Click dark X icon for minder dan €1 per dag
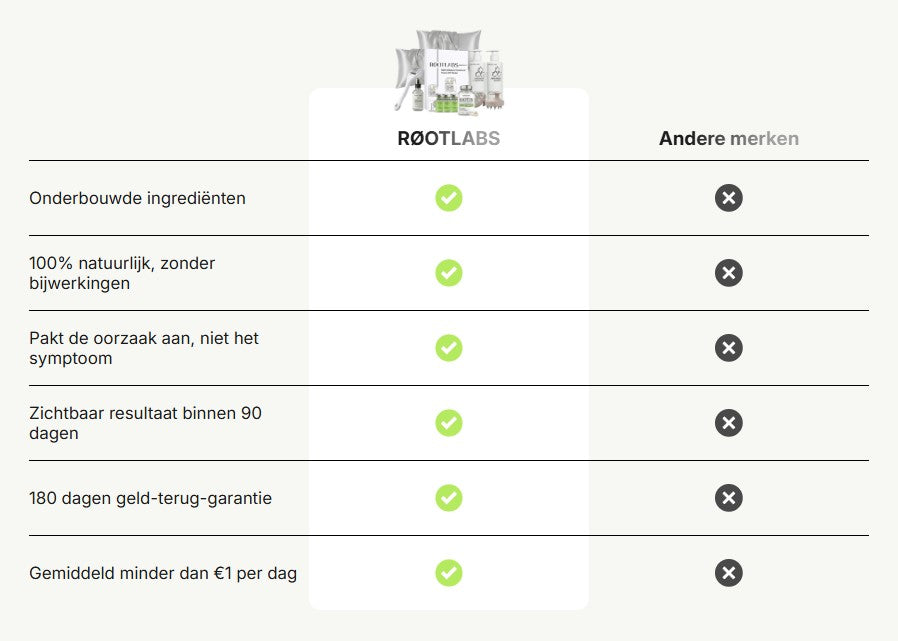898x641 pixels. [729, 573]
